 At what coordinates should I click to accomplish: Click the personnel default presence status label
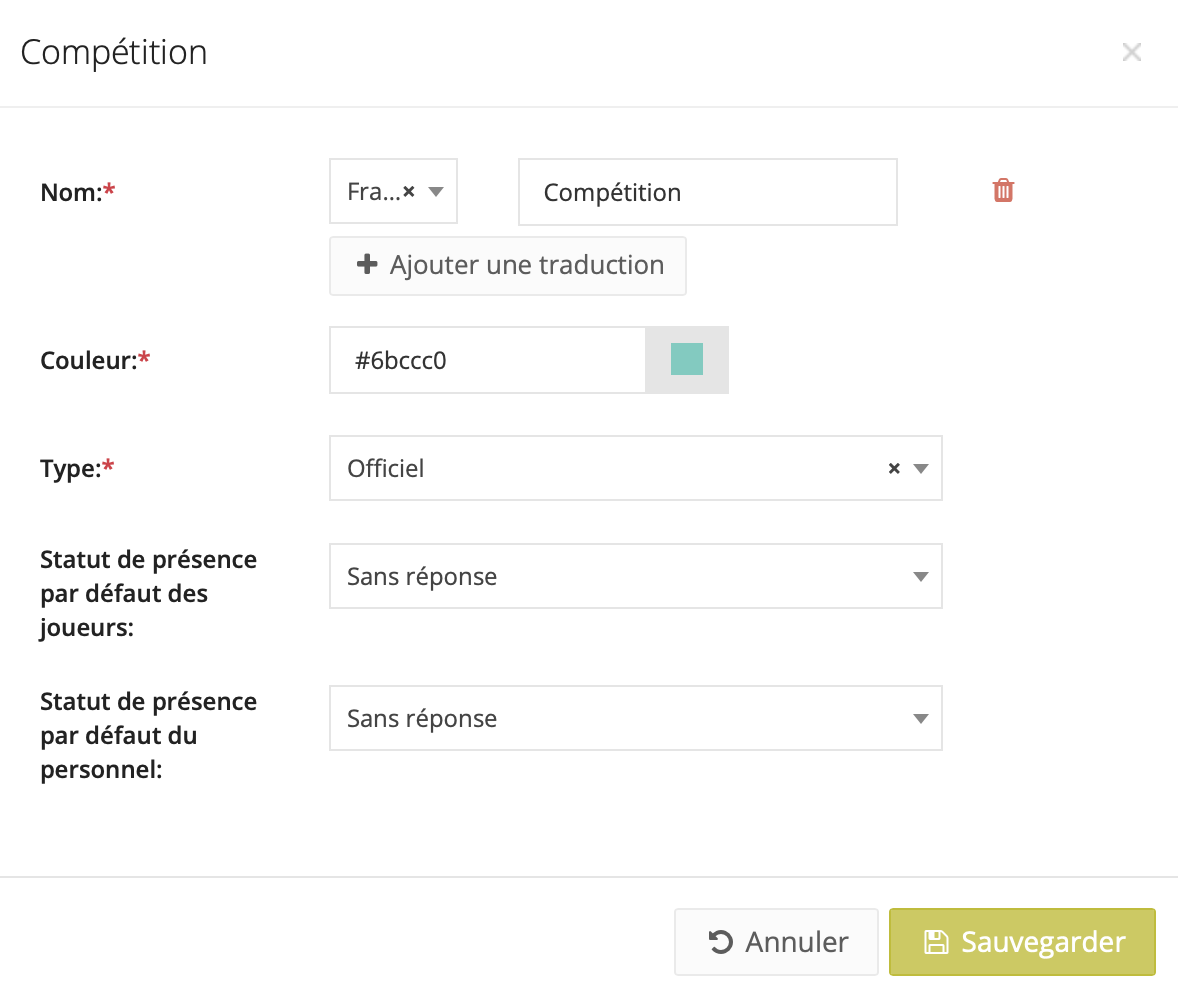[x=148, y=736]
